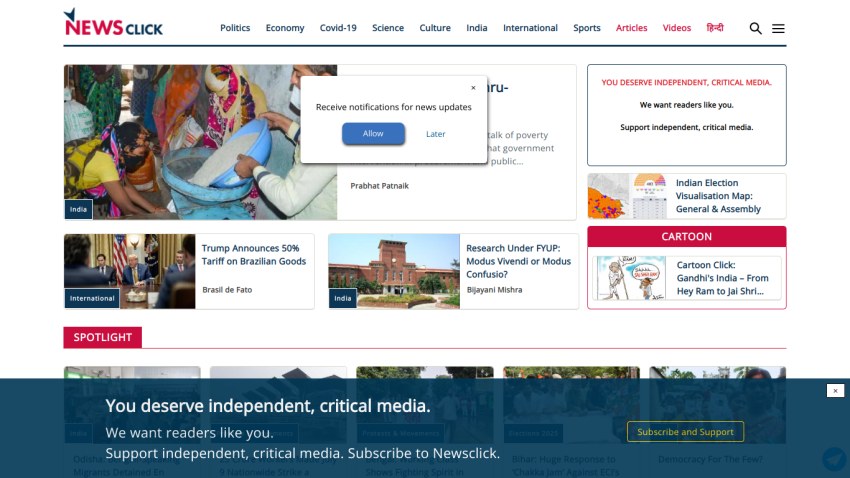Dismiss the bottom subscribe banner
Image resolution: width=850 pixels, height=478 pixels.
click(835, 391)
